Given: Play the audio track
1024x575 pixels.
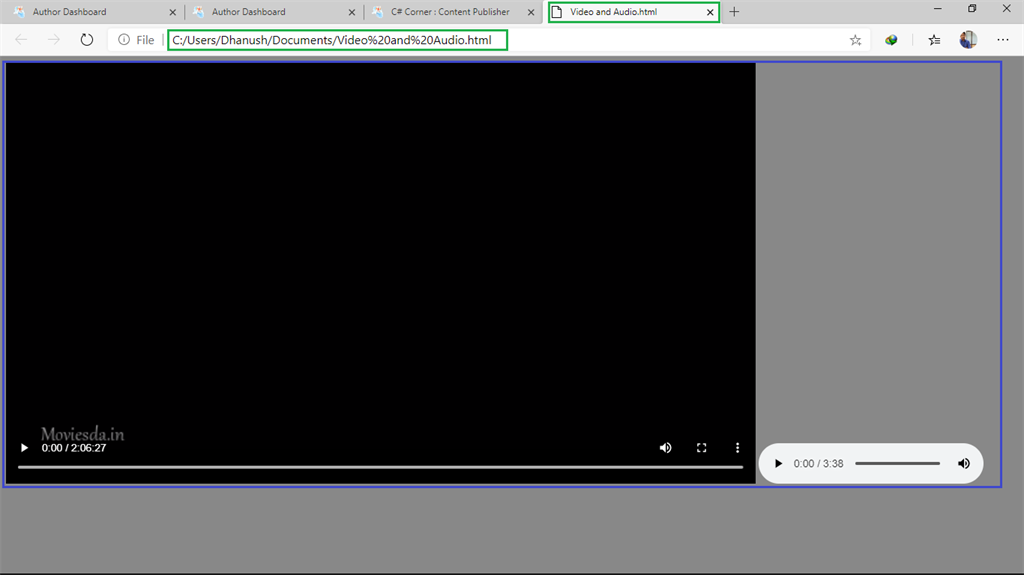Looking at the screenshot, I should click(778, 463).
